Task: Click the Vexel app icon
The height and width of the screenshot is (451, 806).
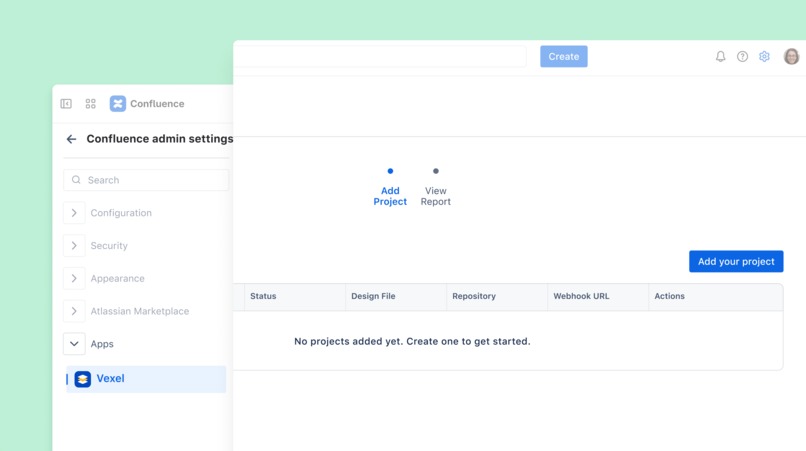Action: coord(83,379)
